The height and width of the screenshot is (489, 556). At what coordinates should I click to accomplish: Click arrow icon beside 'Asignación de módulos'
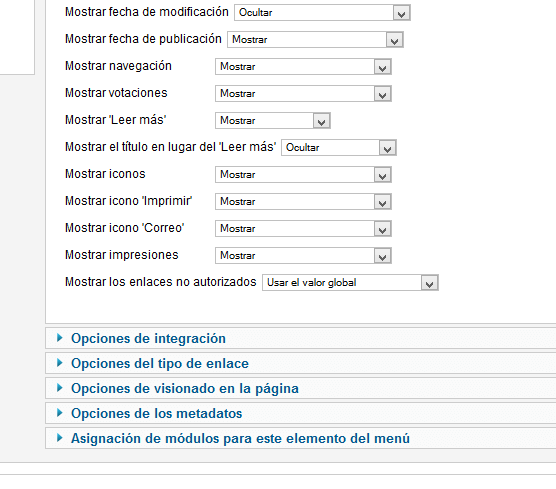click(60, 438)
